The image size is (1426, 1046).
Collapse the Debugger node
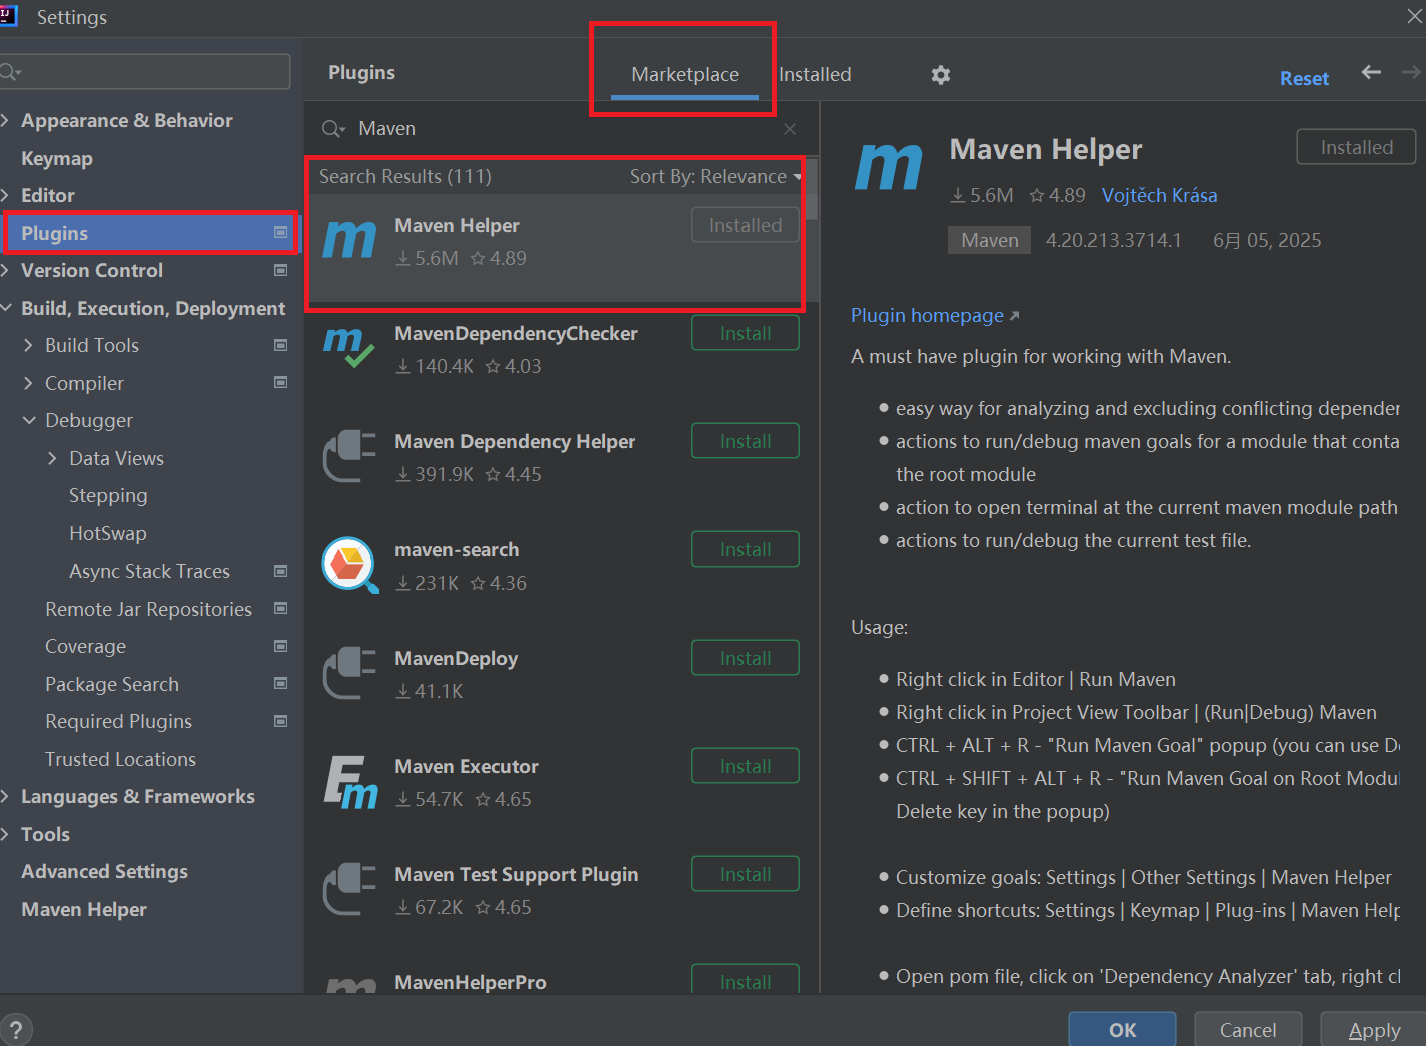coord(29,420)
